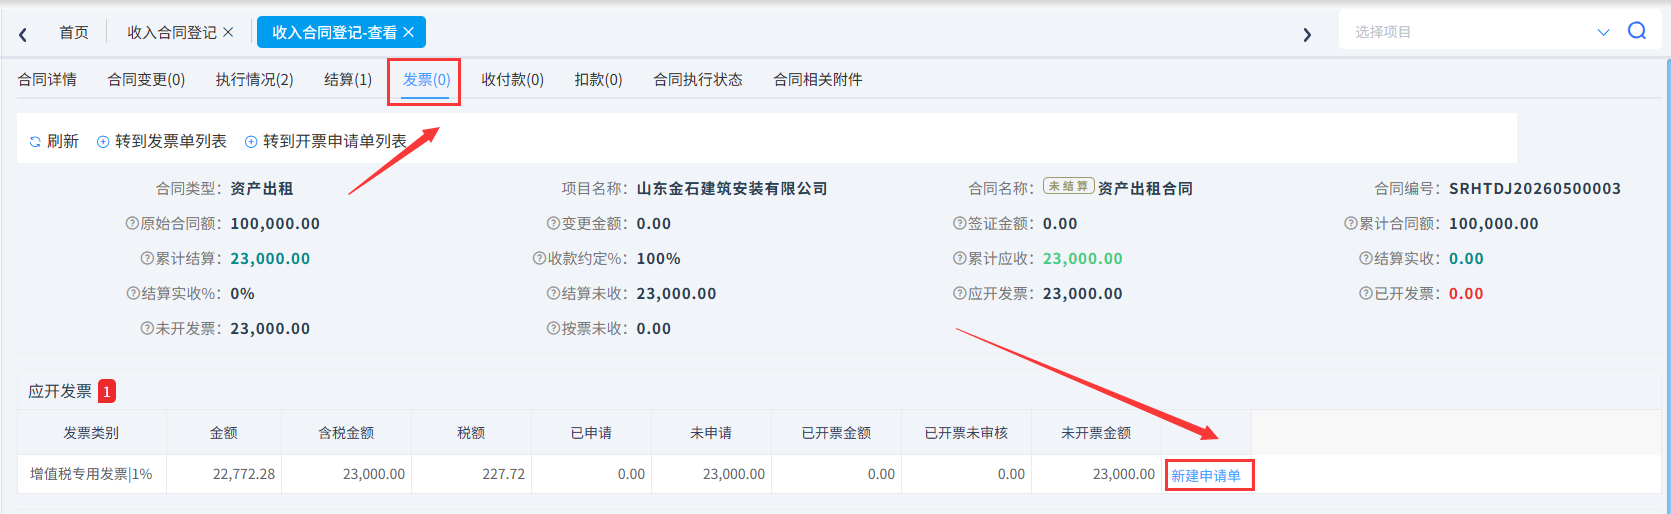
Task: Click the 增值税专用发票|1% cell
Action: click(91, 474)
